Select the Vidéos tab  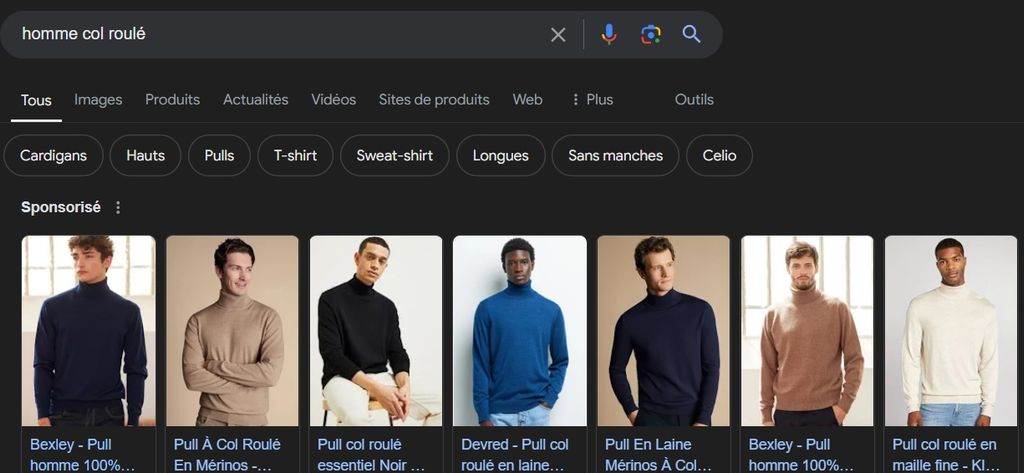click(x=334, y=99)
